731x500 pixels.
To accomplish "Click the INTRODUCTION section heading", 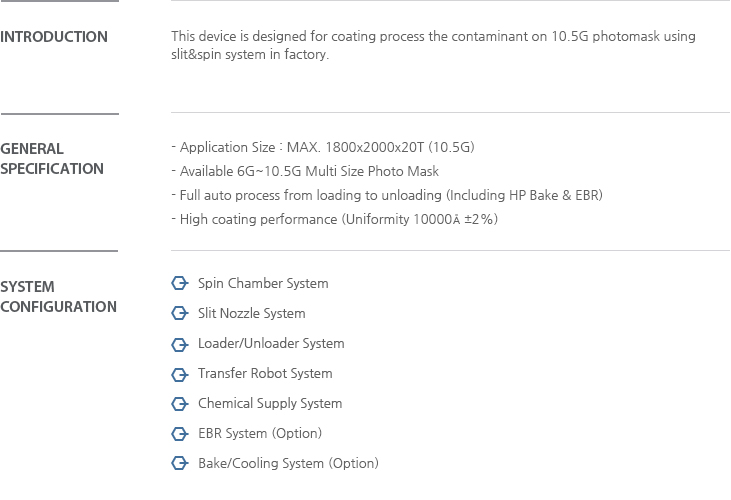I will click(x=54, y=37).
